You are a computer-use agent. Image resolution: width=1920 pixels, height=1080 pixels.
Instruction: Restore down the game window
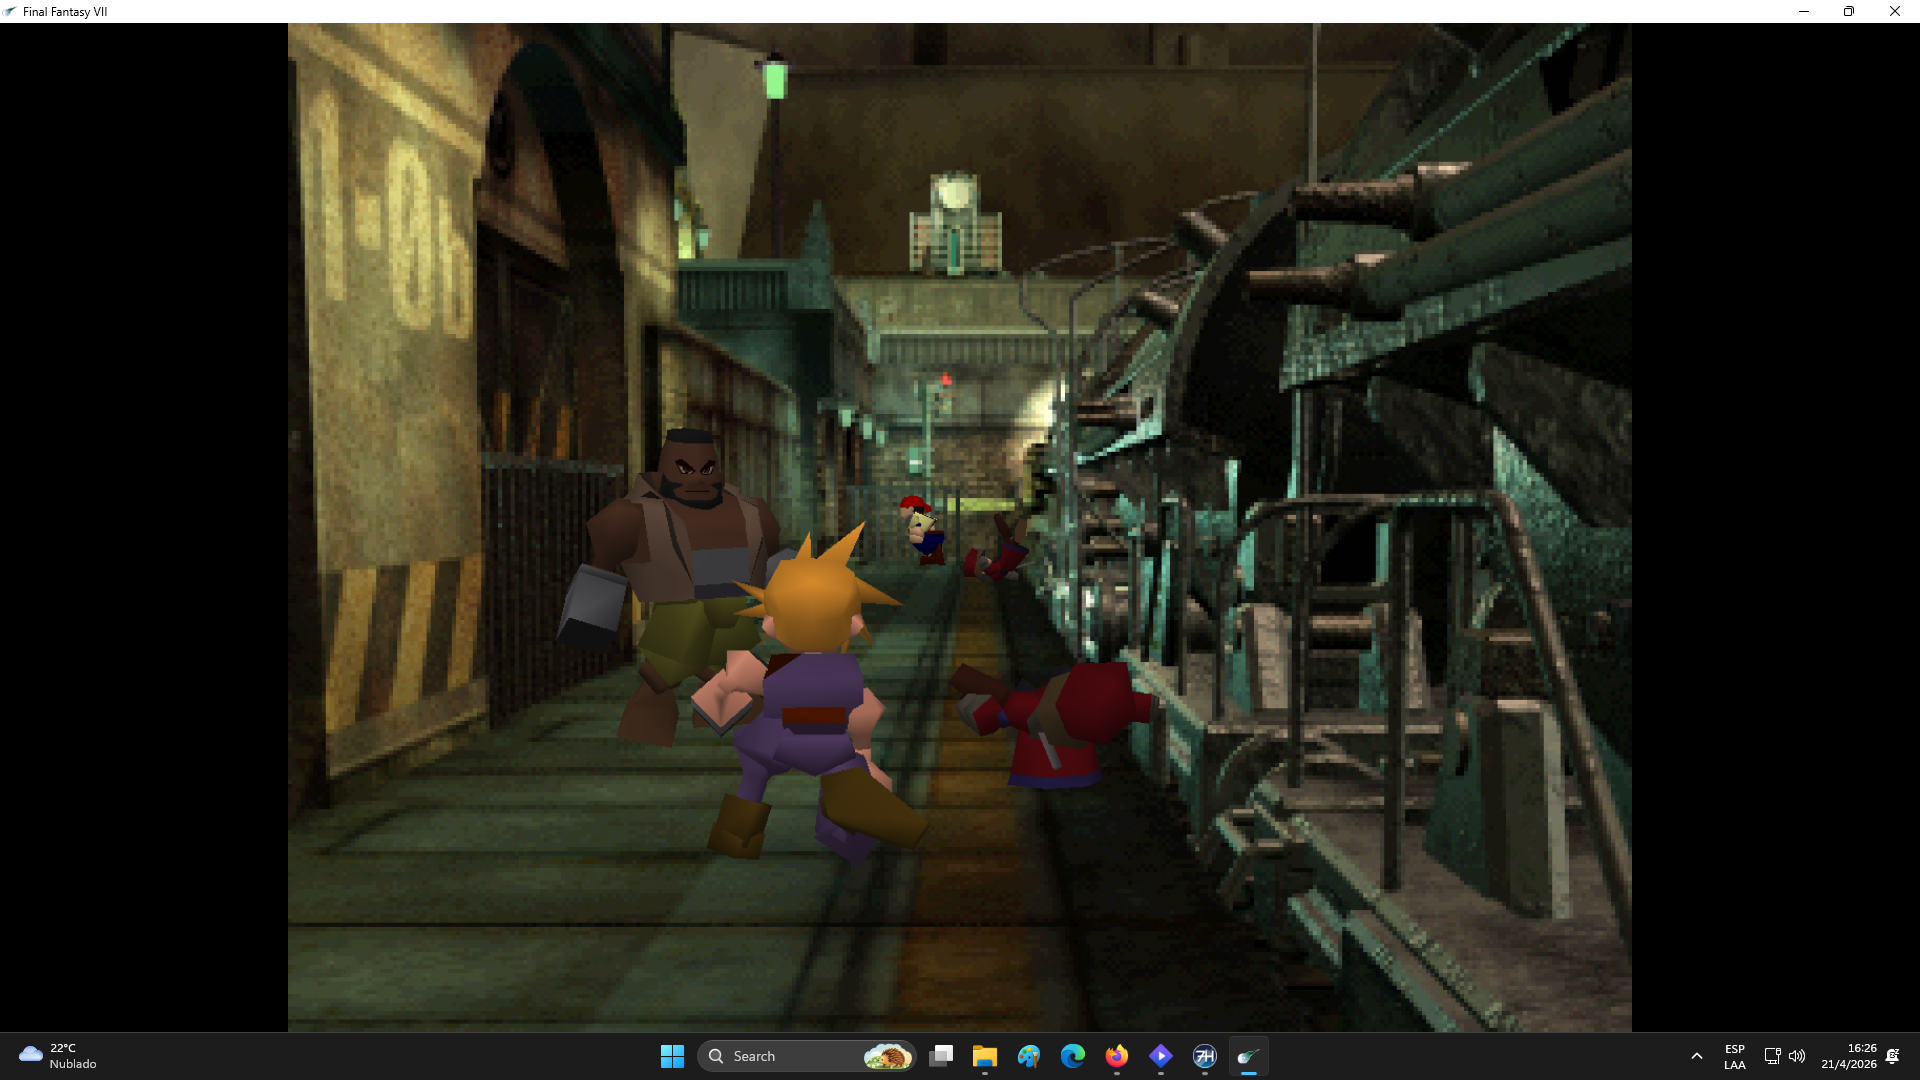tap(1849, 12)
